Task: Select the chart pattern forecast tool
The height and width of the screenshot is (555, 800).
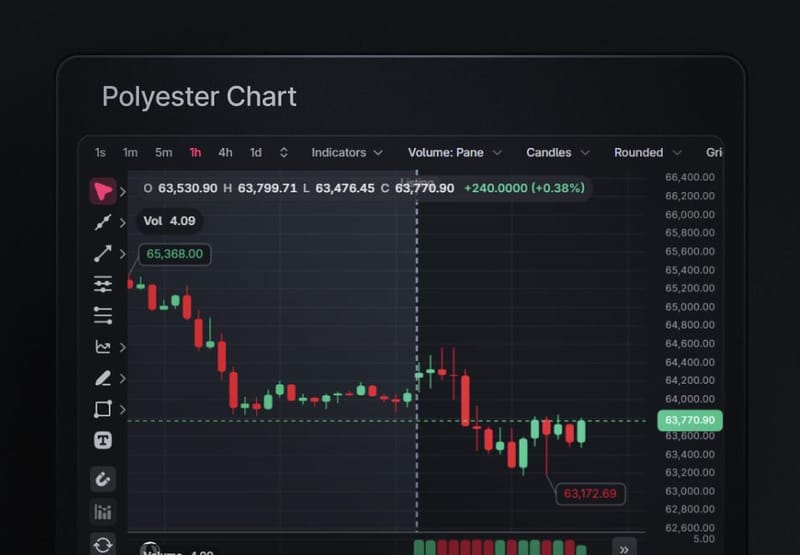Action: [103, 347]
